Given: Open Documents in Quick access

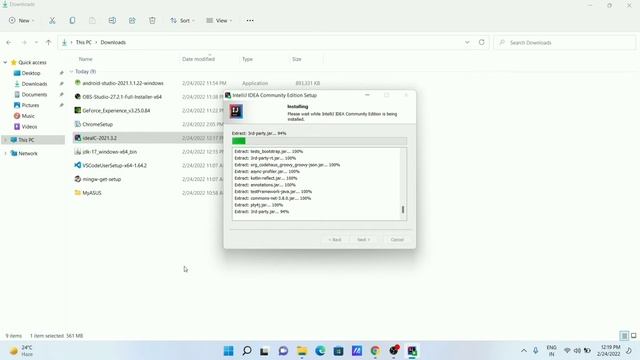Looking at the screenshot, I should click(34, 94).
